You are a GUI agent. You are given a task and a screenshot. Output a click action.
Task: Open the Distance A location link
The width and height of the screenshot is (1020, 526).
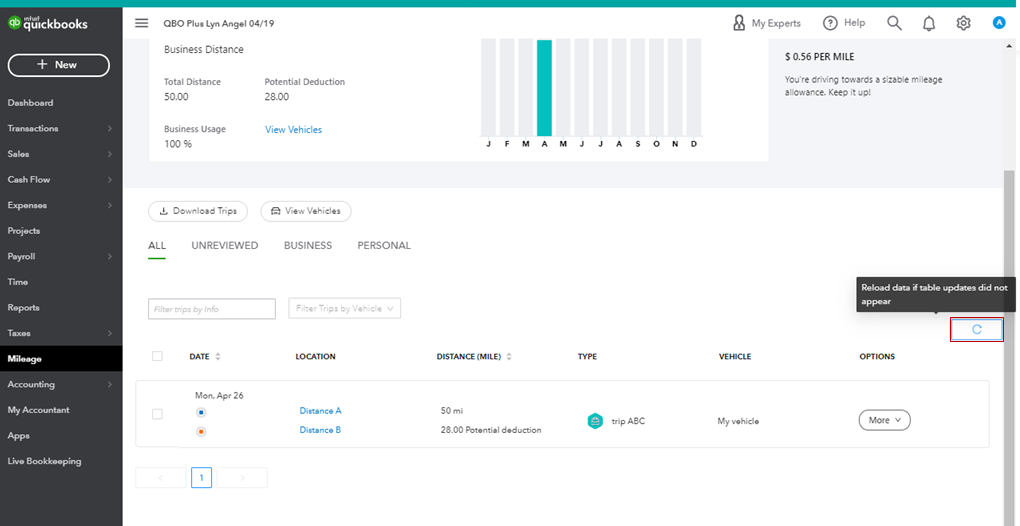(320, 411)
